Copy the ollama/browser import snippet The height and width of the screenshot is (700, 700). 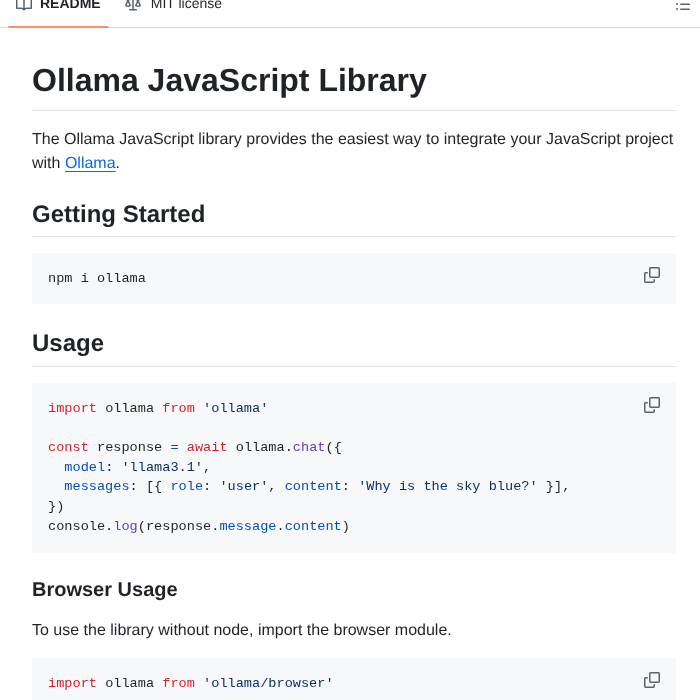coord(652,680)
